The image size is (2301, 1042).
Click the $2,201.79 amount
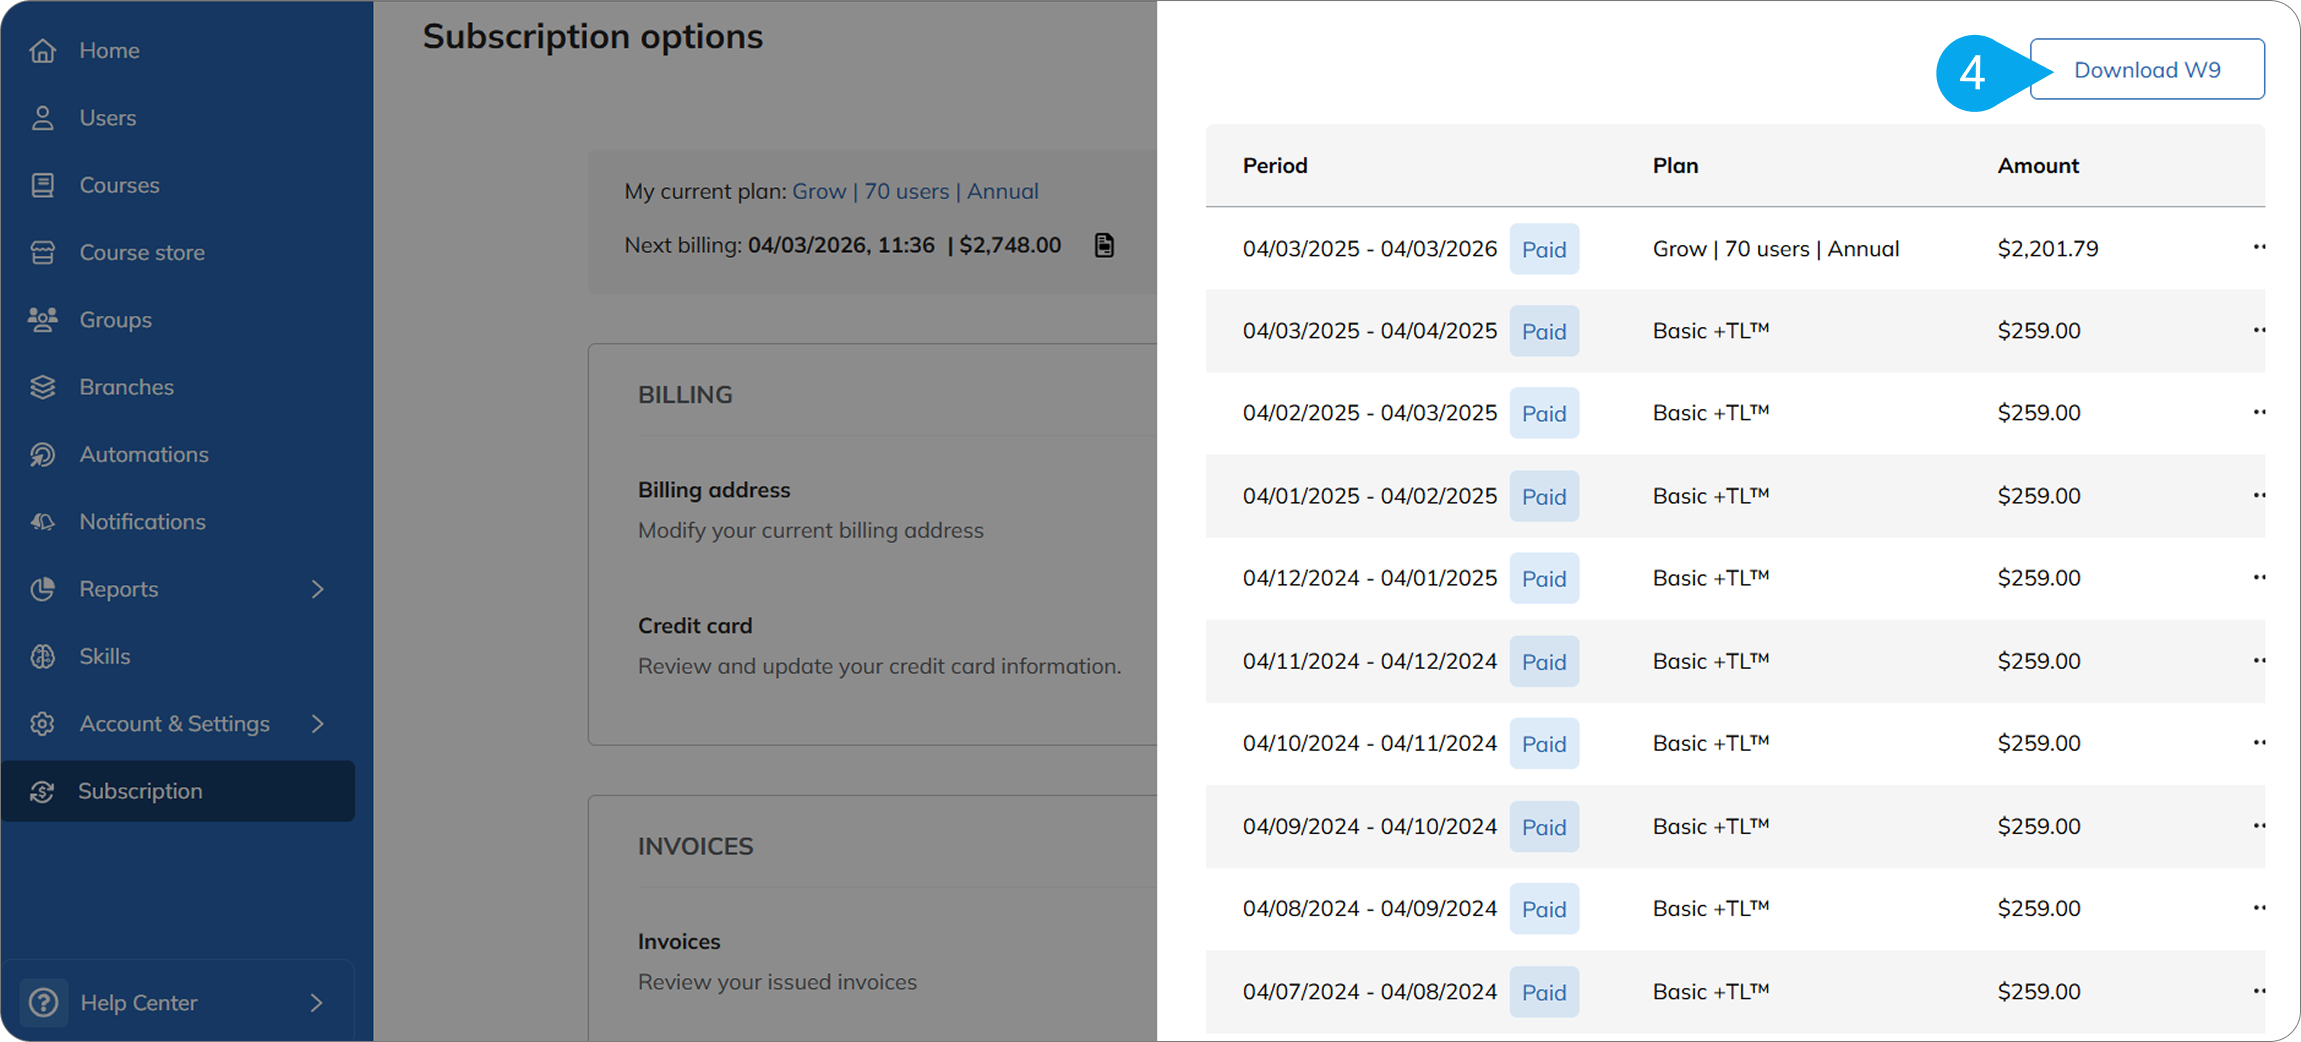(x=2048, y=248)
